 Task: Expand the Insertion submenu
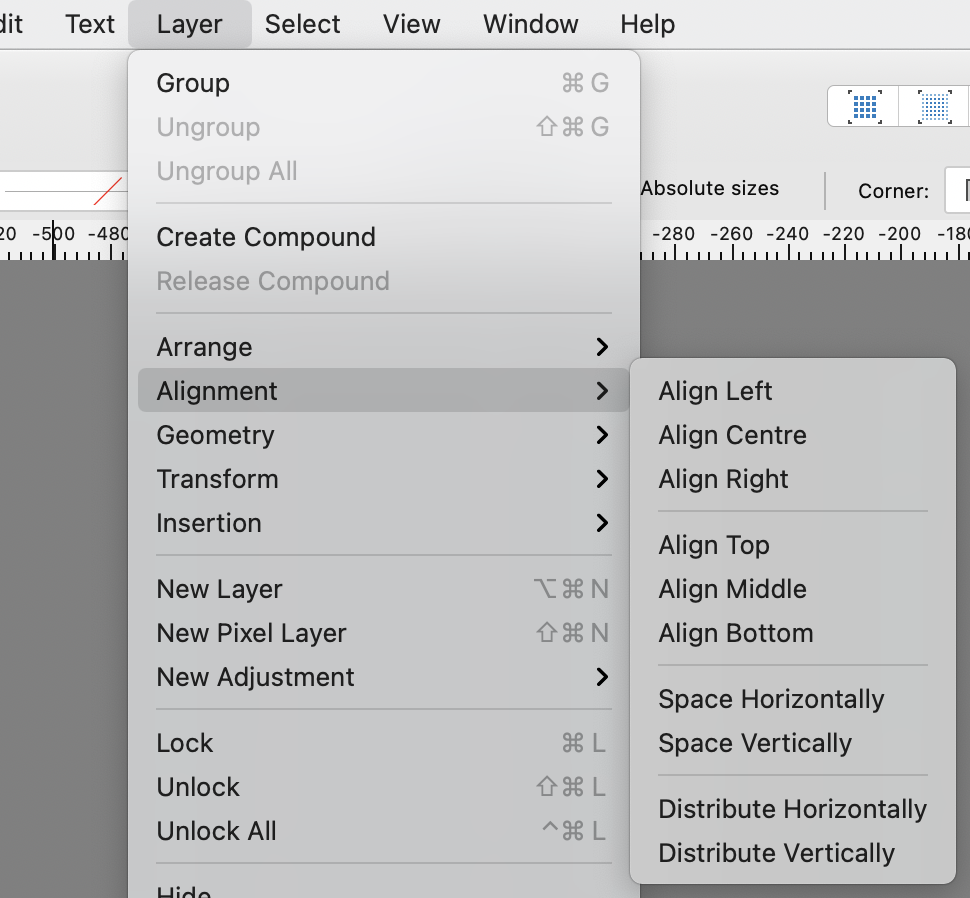click(209, 523)
